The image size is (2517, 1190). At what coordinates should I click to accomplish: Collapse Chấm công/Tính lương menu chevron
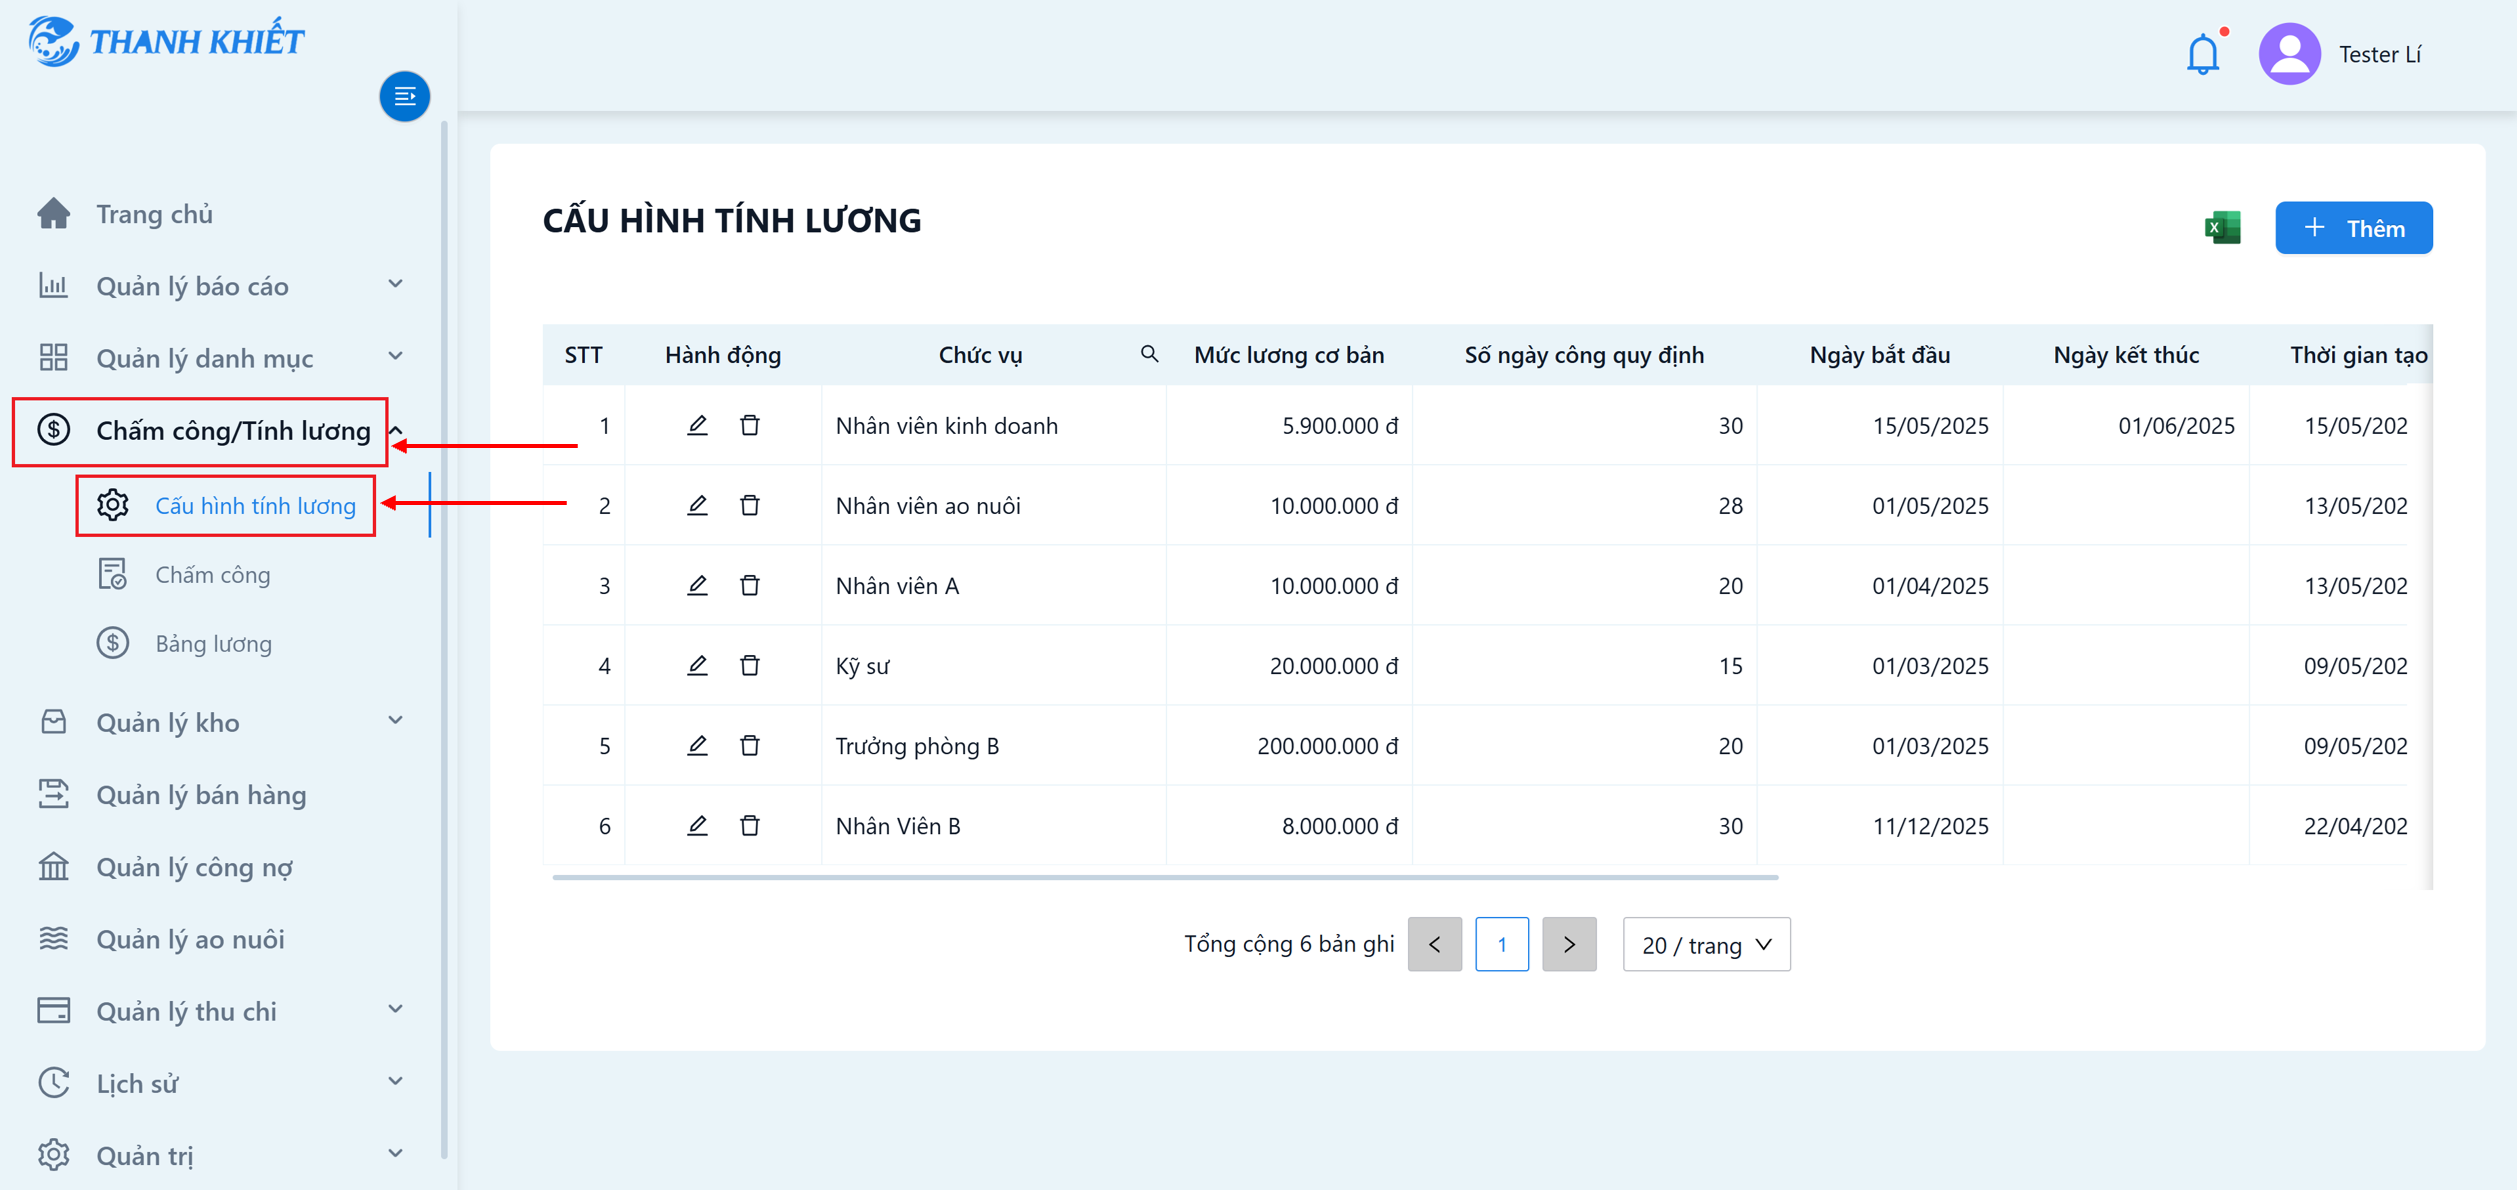[396, 430]
